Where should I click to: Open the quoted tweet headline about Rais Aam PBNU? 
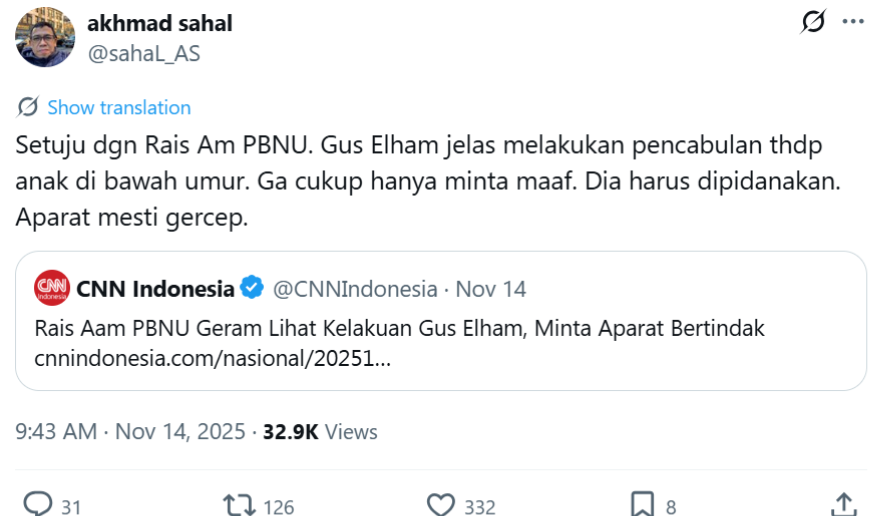click(400, 328)
